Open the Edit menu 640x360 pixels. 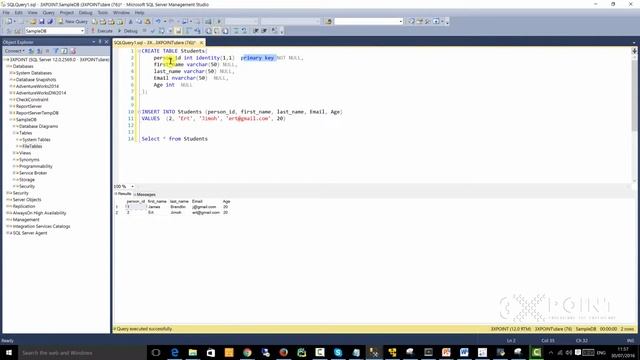19,13
